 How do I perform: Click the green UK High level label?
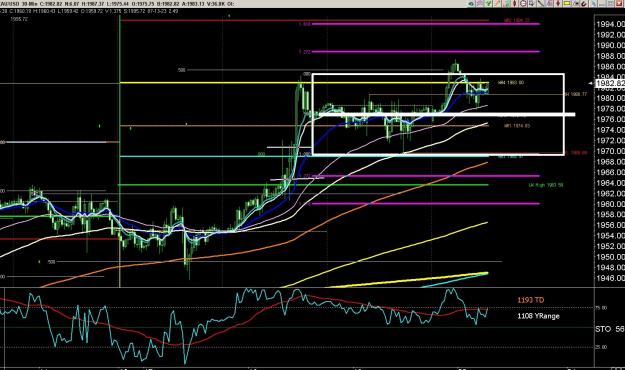pos(546,185)
